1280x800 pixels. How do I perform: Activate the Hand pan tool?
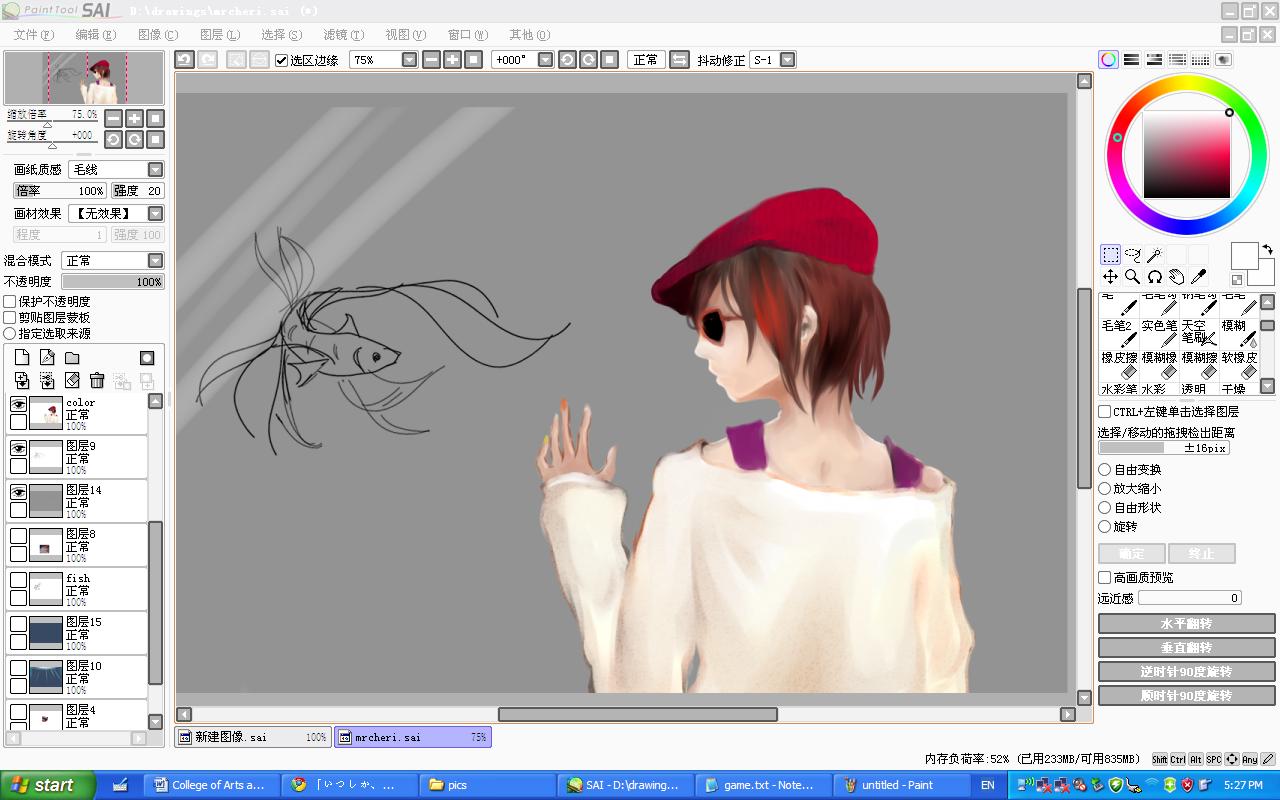(1176, 277)
